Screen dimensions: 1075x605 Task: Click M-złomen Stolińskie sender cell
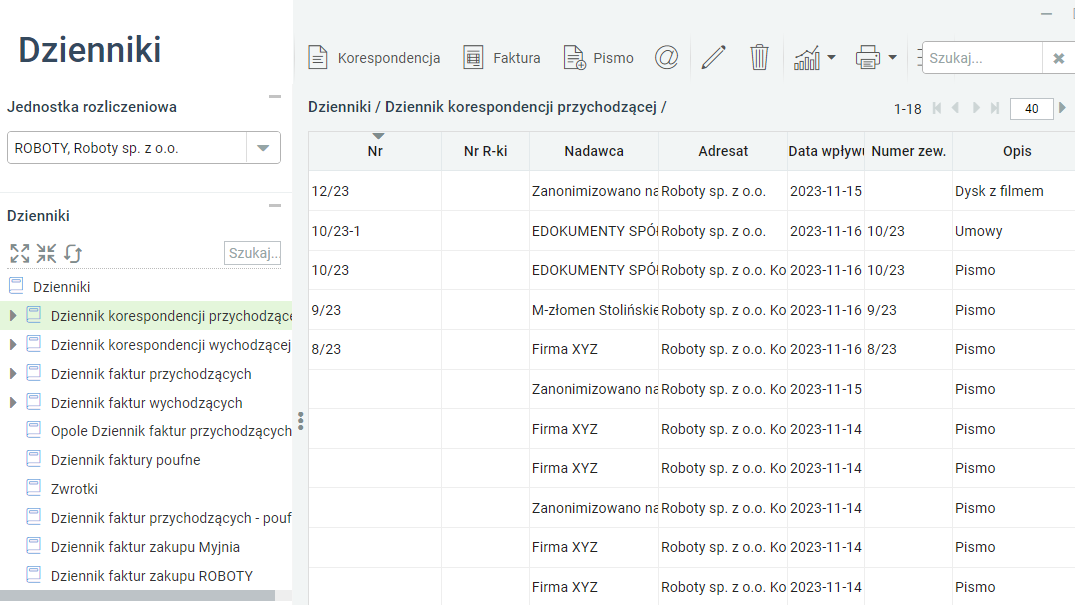tap(594, 310)
